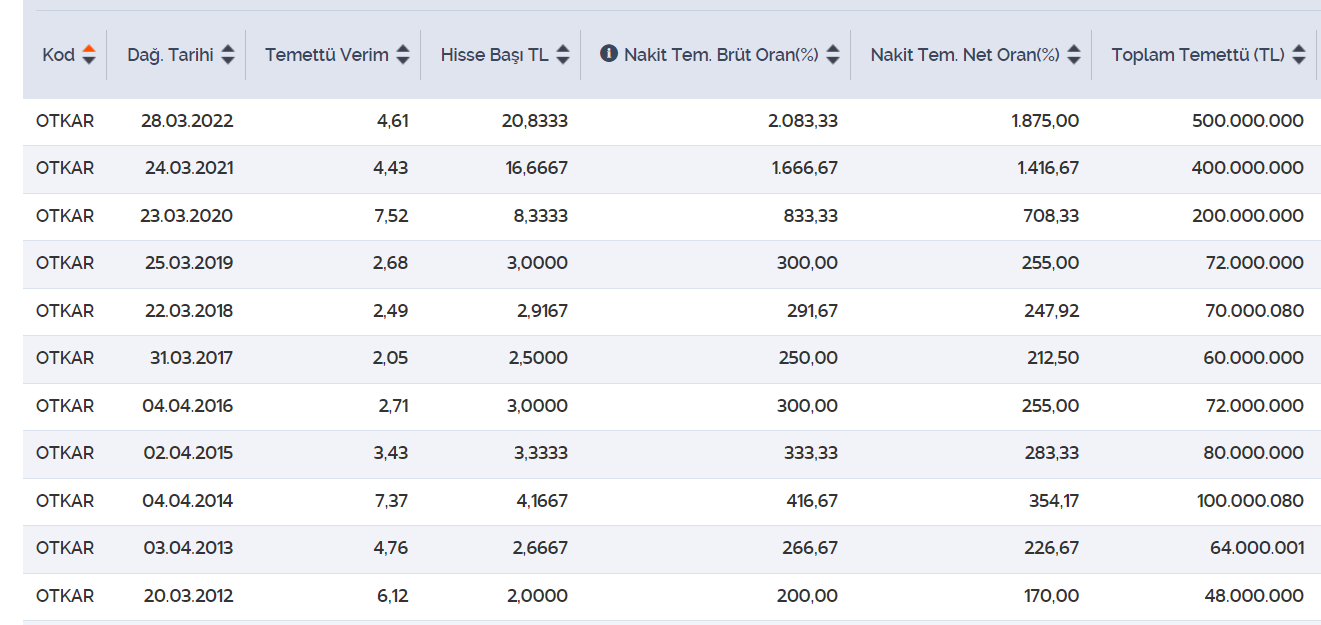Click the gross rate 416,67
1321x625 pixels.
coord(813,501)
